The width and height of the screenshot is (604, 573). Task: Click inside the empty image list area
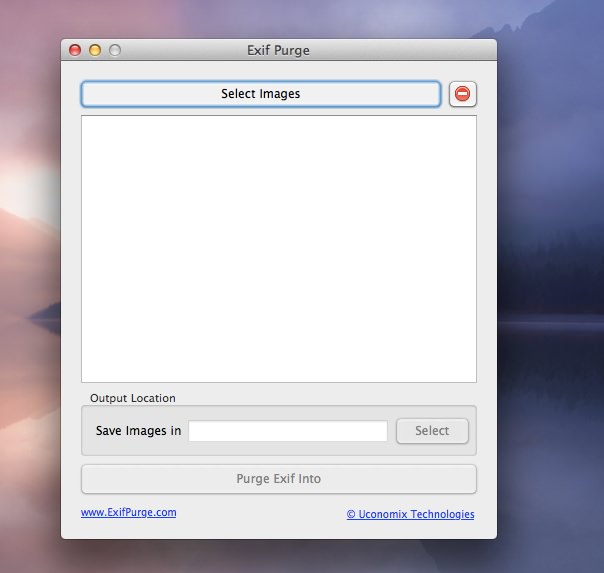[x=279, y=249]
